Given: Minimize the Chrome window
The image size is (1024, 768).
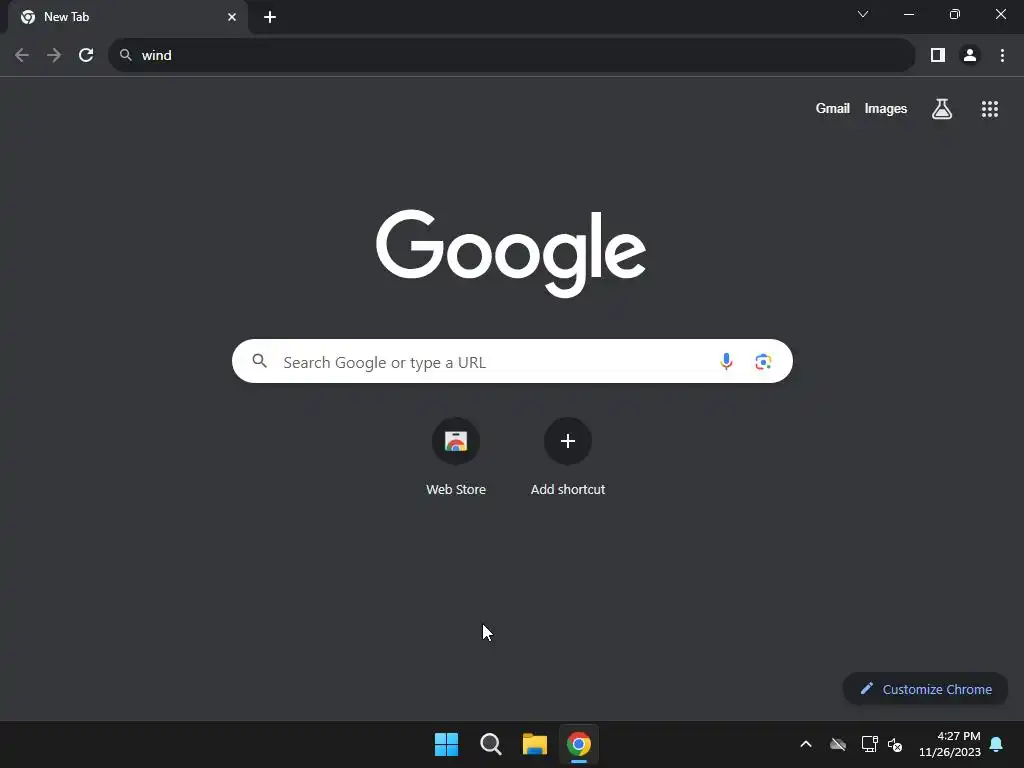Looking at the screenshot, I should click(x=908, y=14).
